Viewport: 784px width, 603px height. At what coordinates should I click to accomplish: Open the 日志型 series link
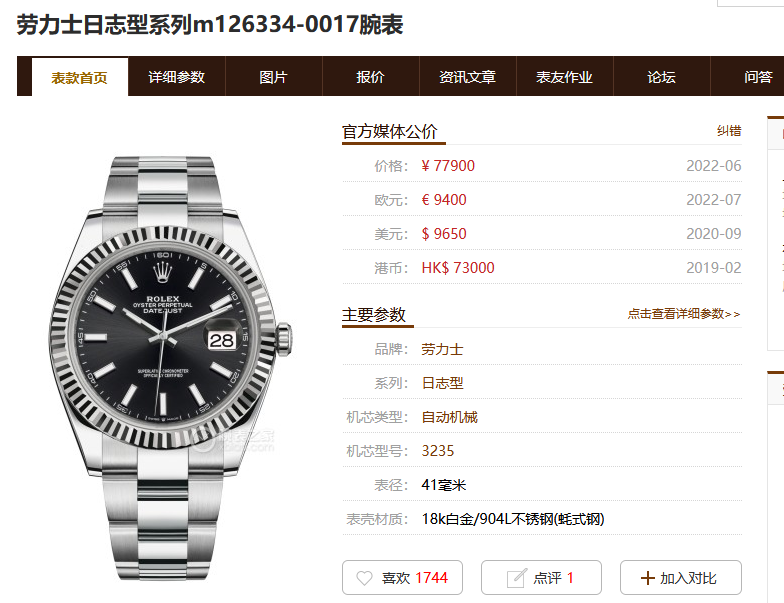point(442,383)
